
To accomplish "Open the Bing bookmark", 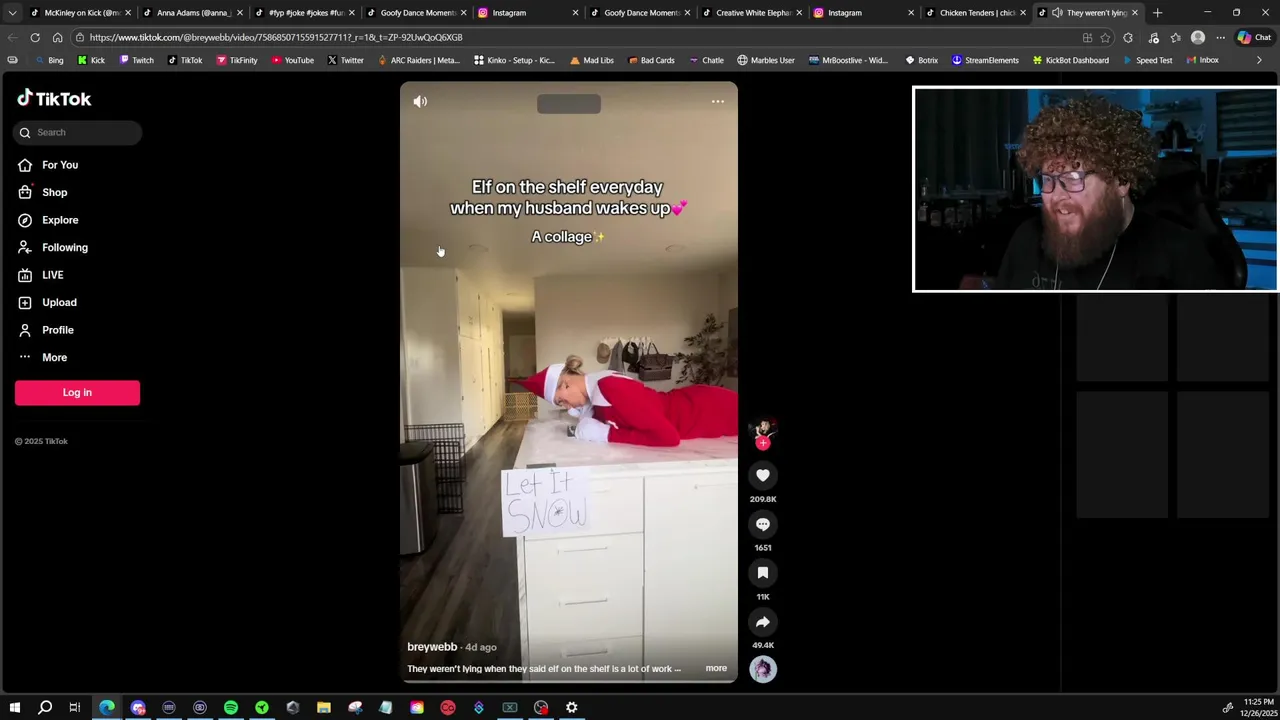I will (x=49, y=60).
